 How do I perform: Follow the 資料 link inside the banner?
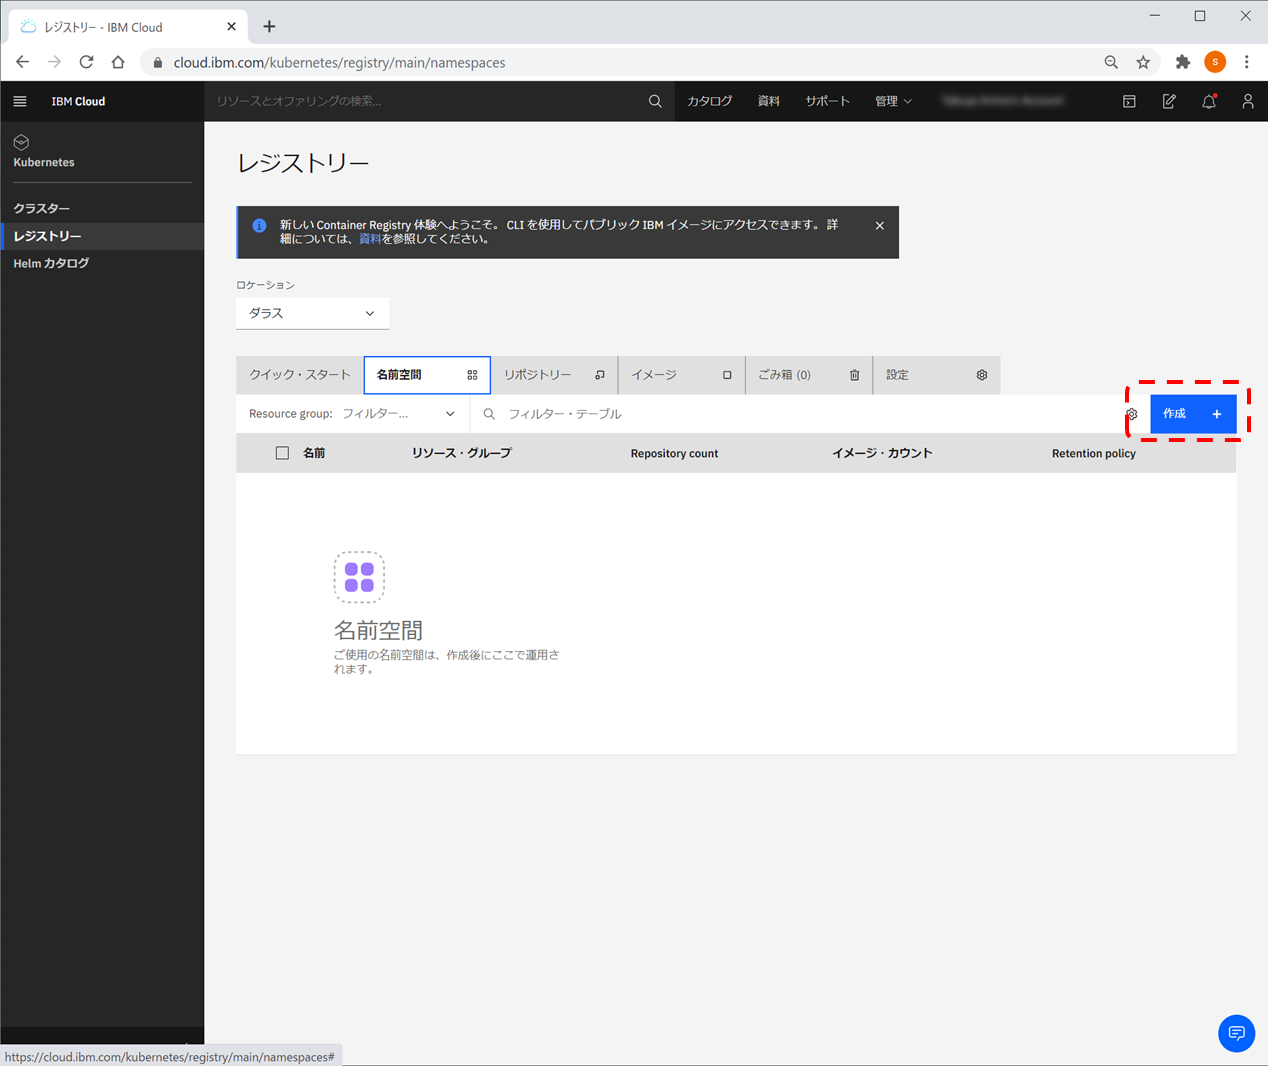(370, 239)
